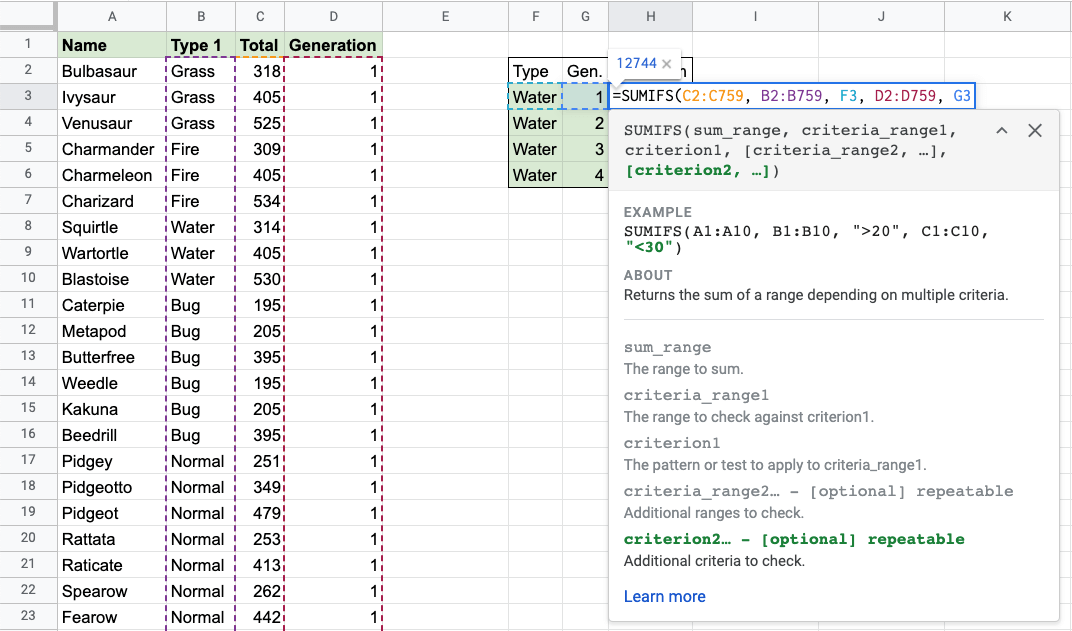The width and height of the screenshot is (1072, 631).
Task: Select row 23 header
Action: pos(28,617)
